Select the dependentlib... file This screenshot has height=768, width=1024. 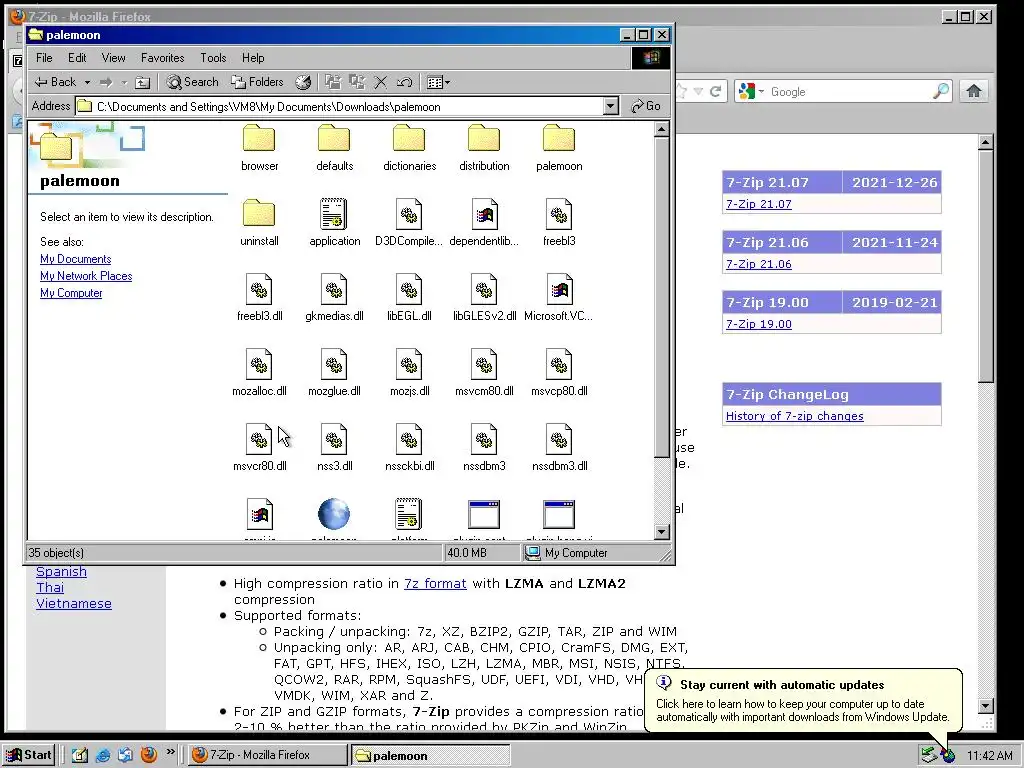484,223
